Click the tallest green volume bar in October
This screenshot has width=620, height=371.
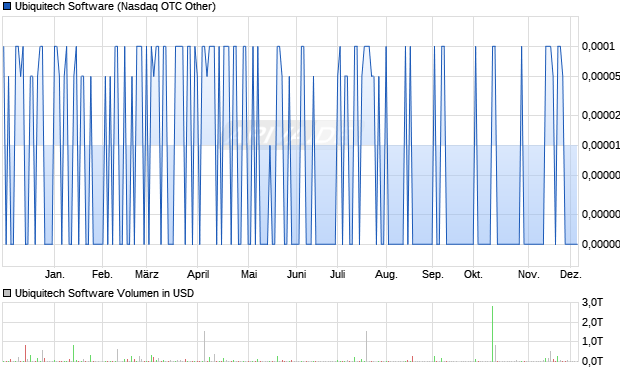tap(492, 334)
